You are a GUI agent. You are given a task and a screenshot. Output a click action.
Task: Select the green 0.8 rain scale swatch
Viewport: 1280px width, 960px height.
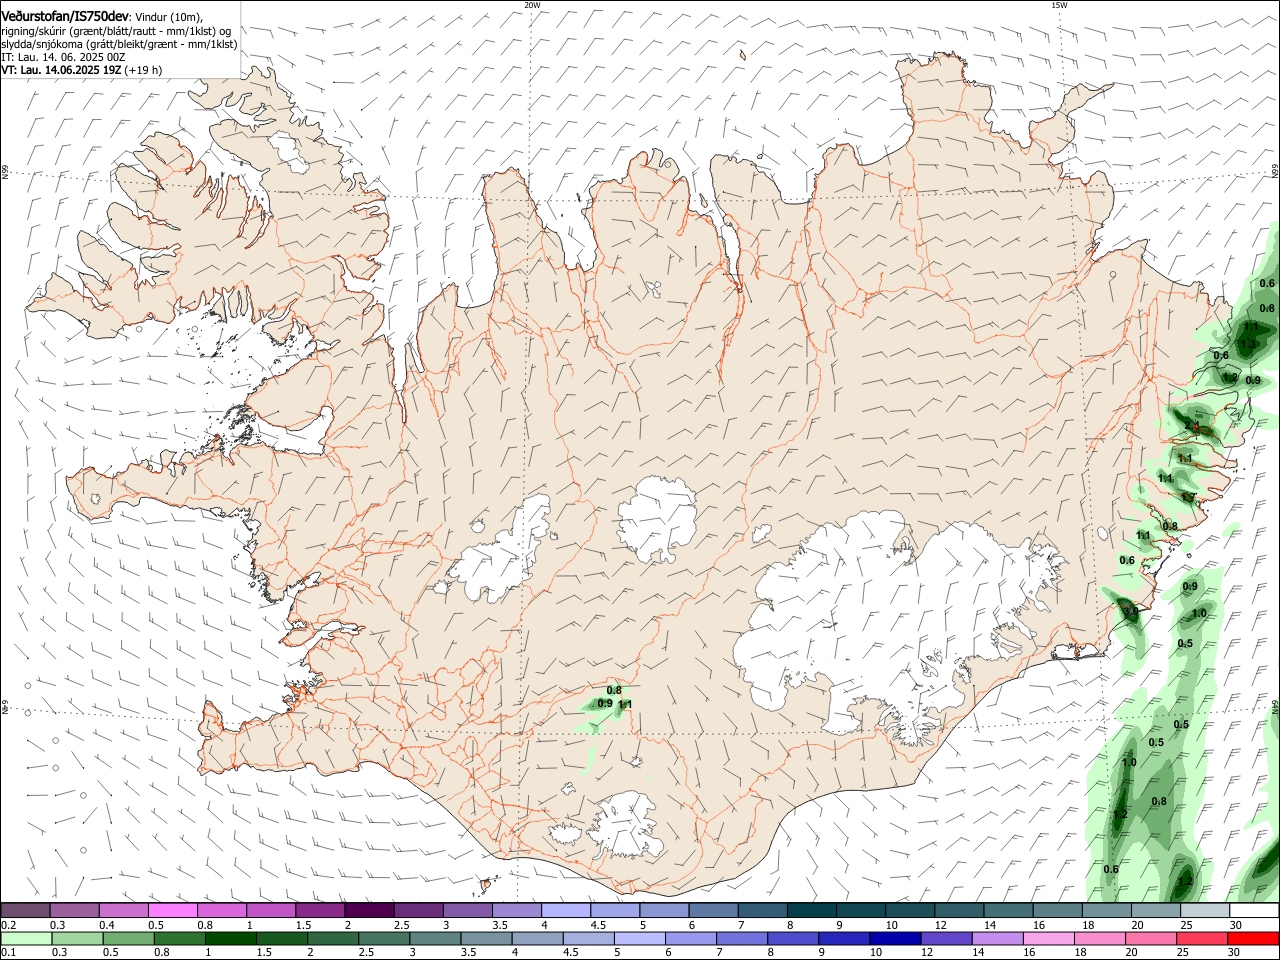point(179,938)
